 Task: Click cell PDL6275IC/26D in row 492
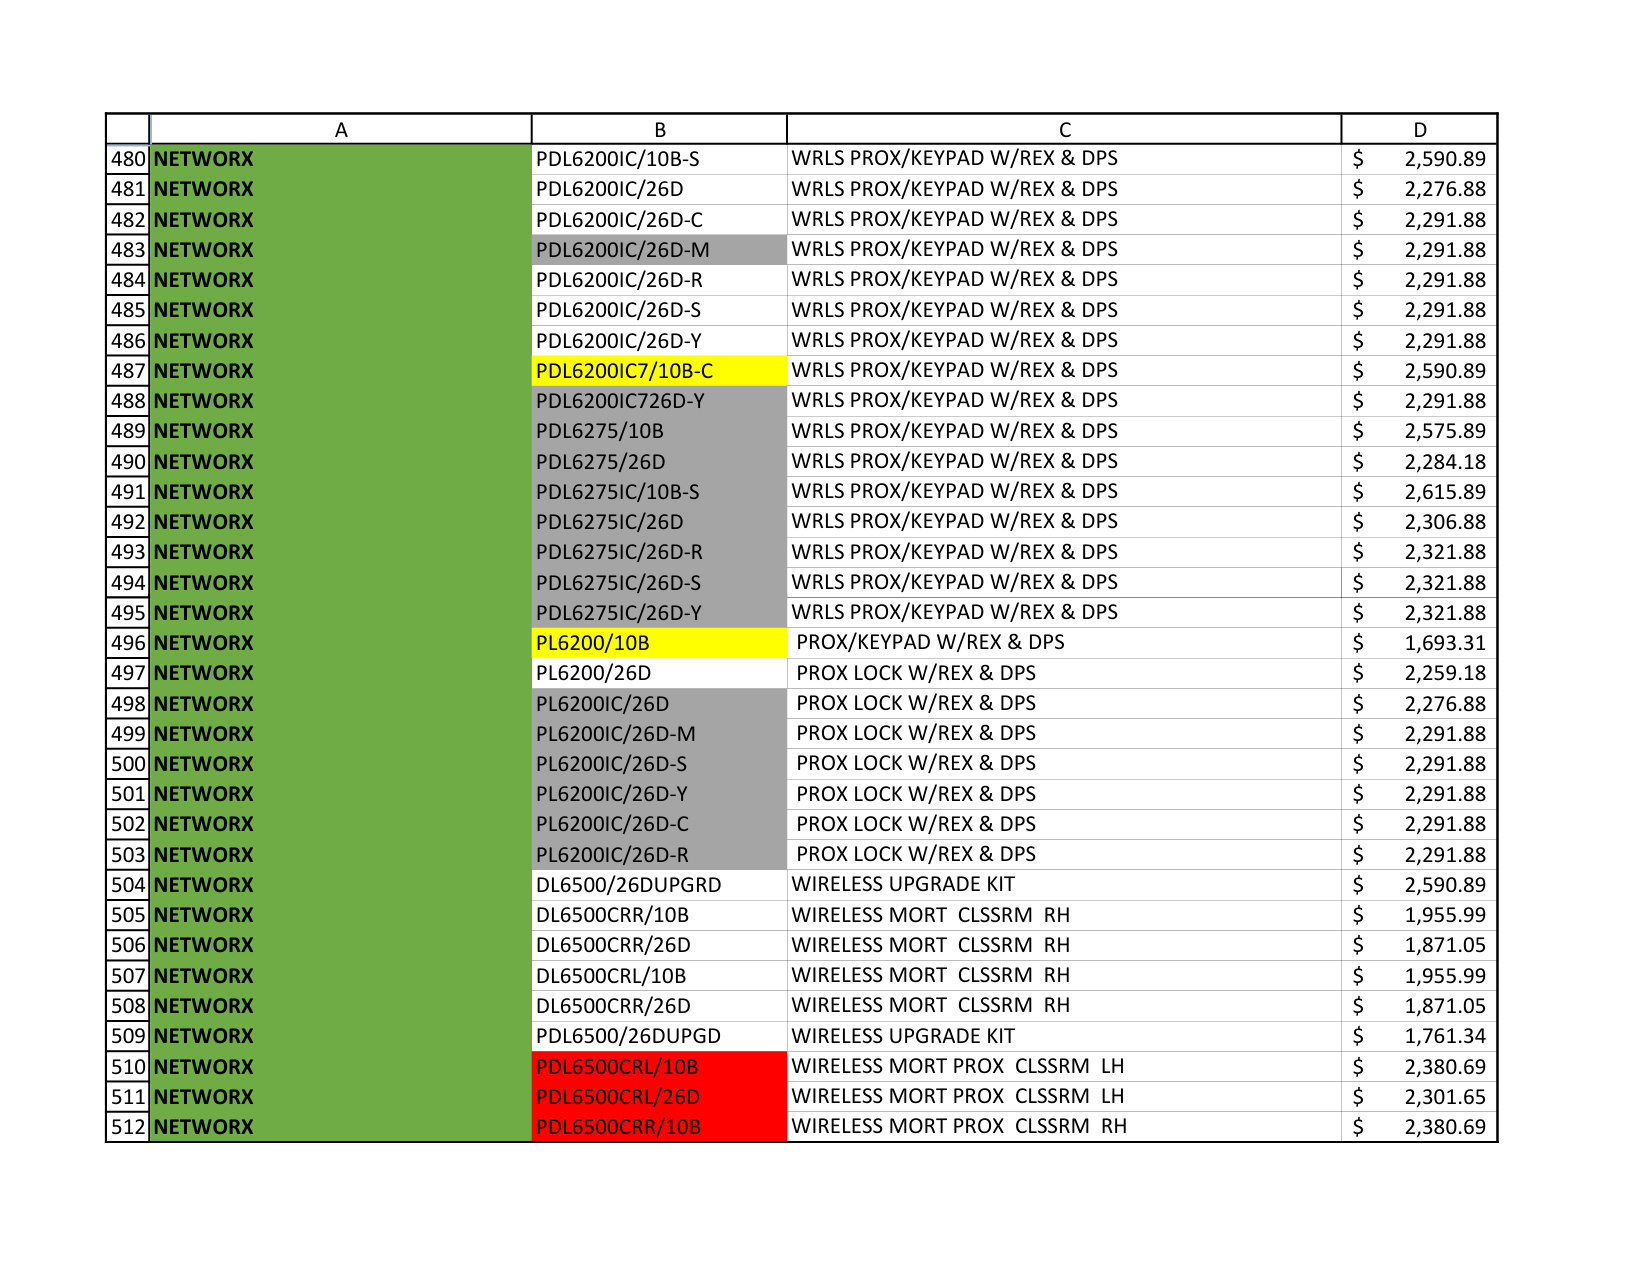(659, 522)
